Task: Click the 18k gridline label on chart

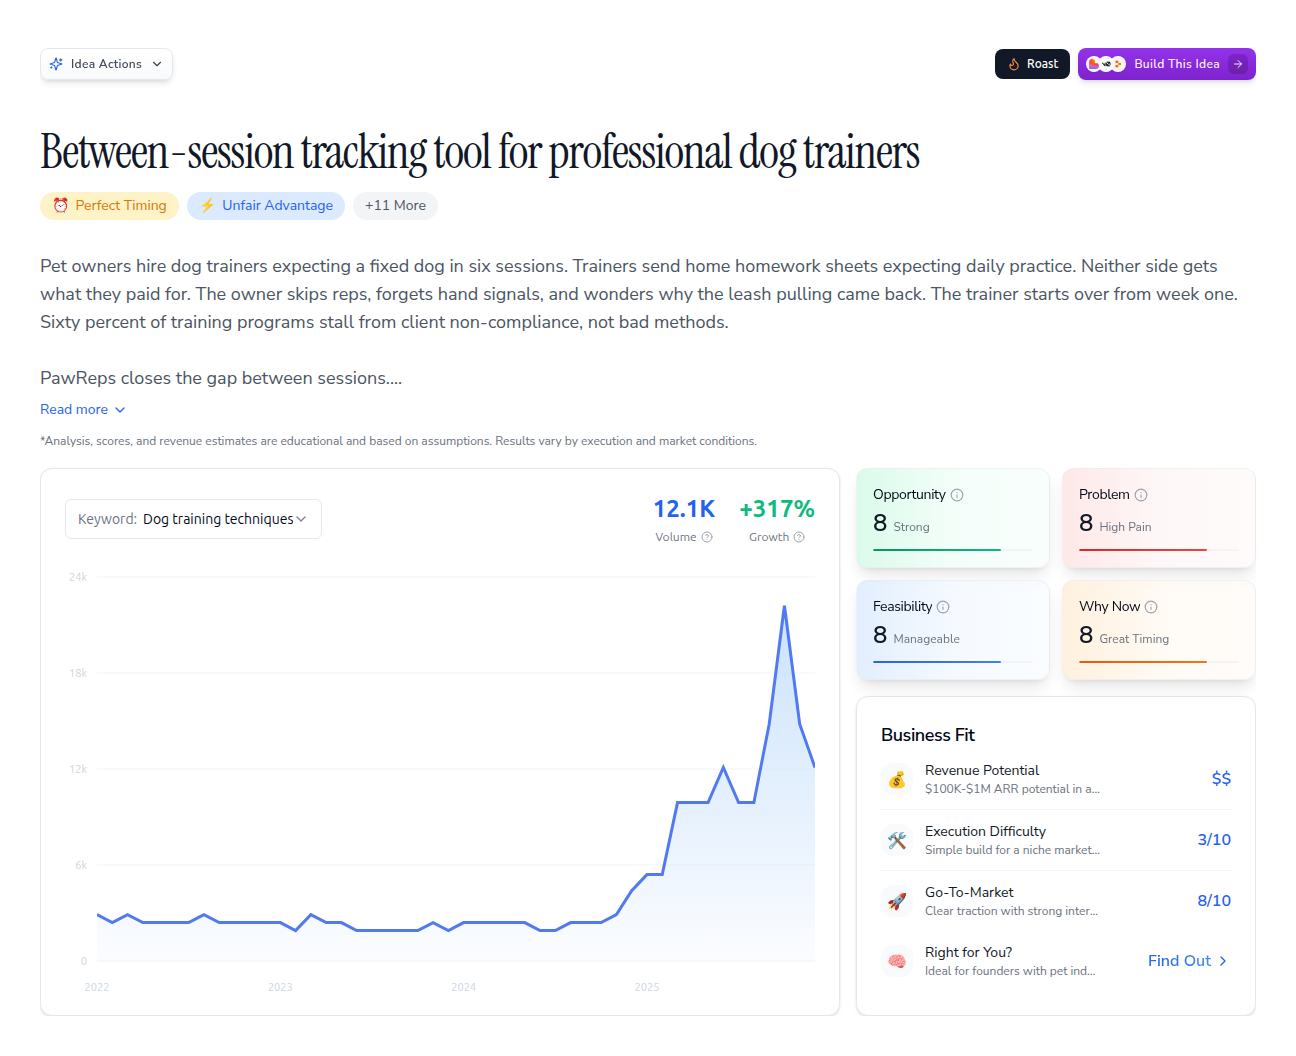Action: 78,673
